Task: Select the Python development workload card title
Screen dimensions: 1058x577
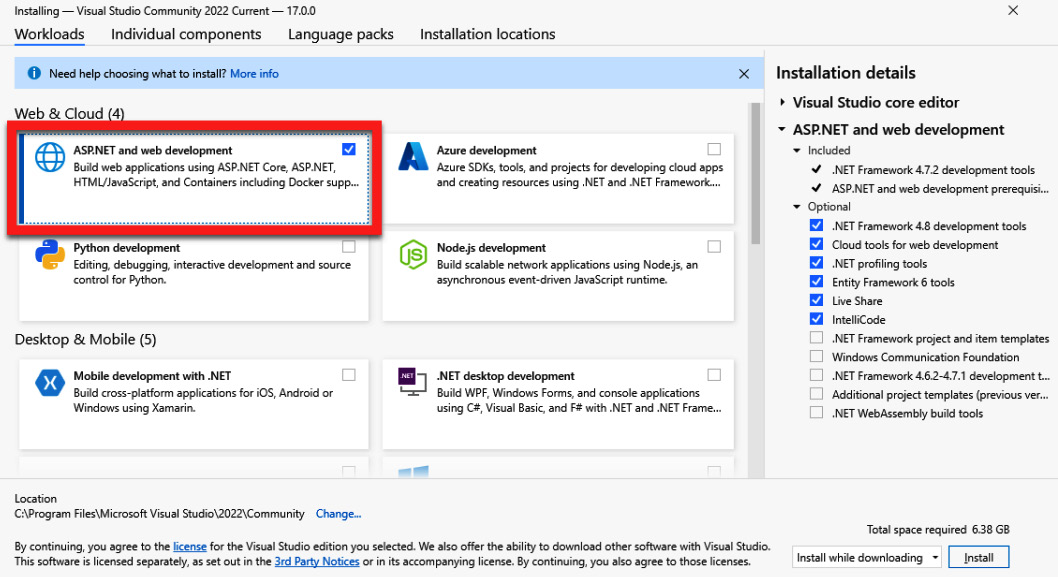Action: (x=127, y=248)
